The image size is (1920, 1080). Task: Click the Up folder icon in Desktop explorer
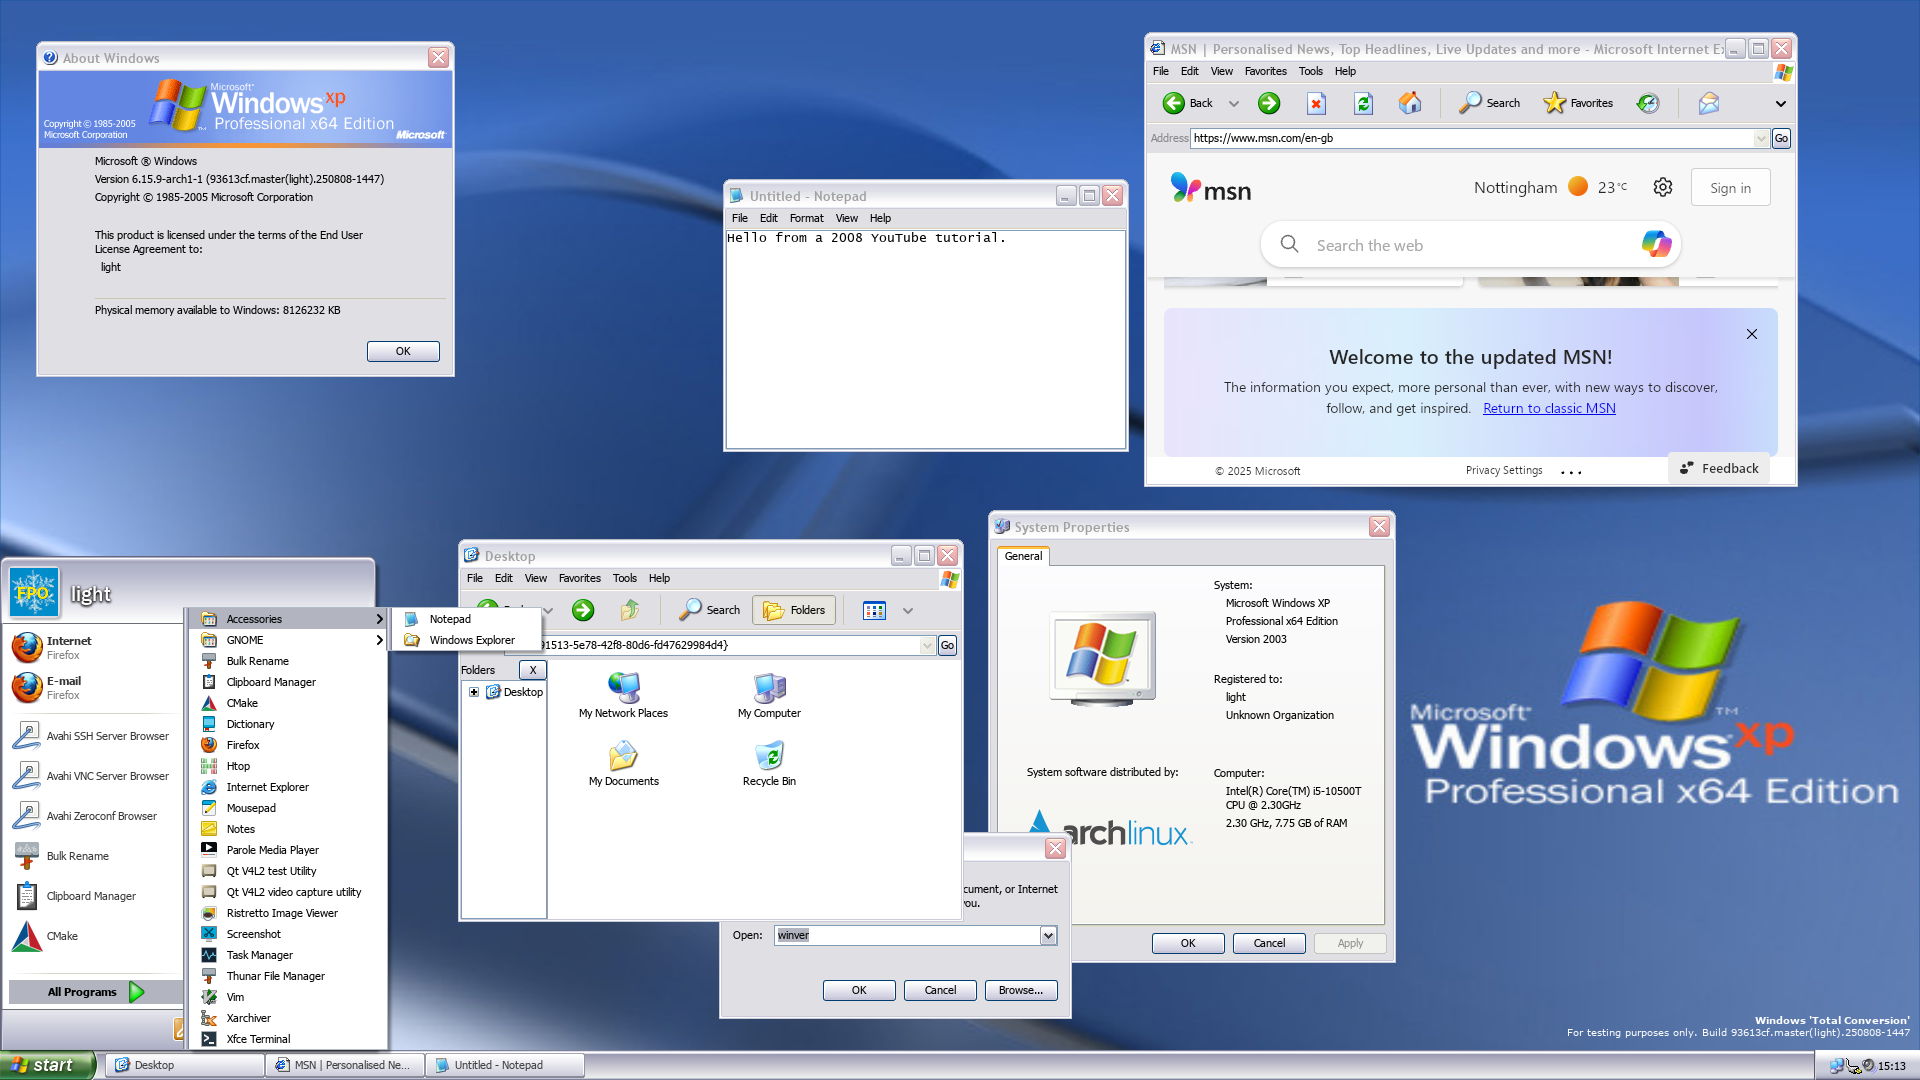[630, 610]
